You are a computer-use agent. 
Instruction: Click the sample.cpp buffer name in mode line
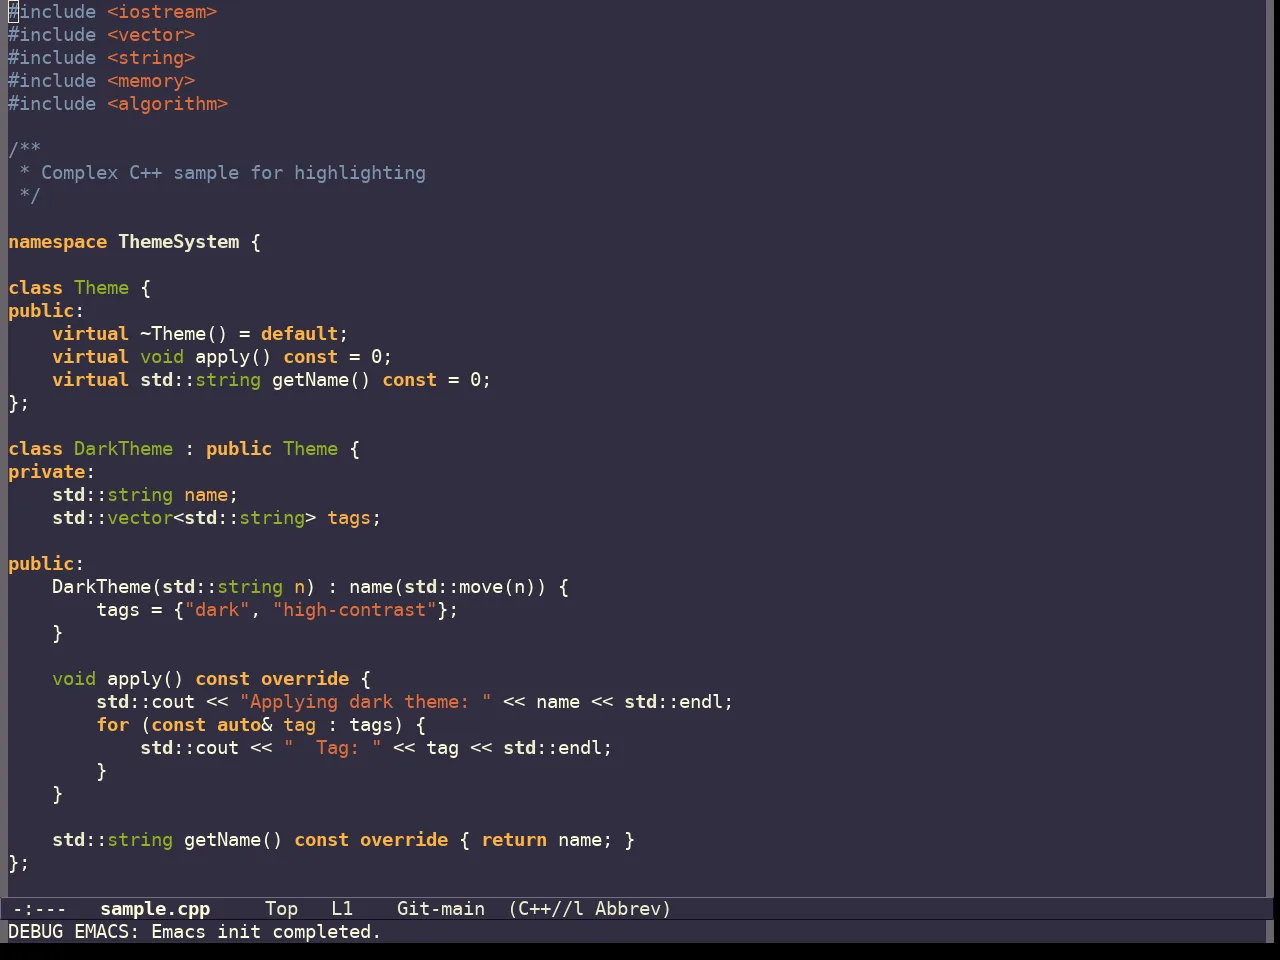155,909
